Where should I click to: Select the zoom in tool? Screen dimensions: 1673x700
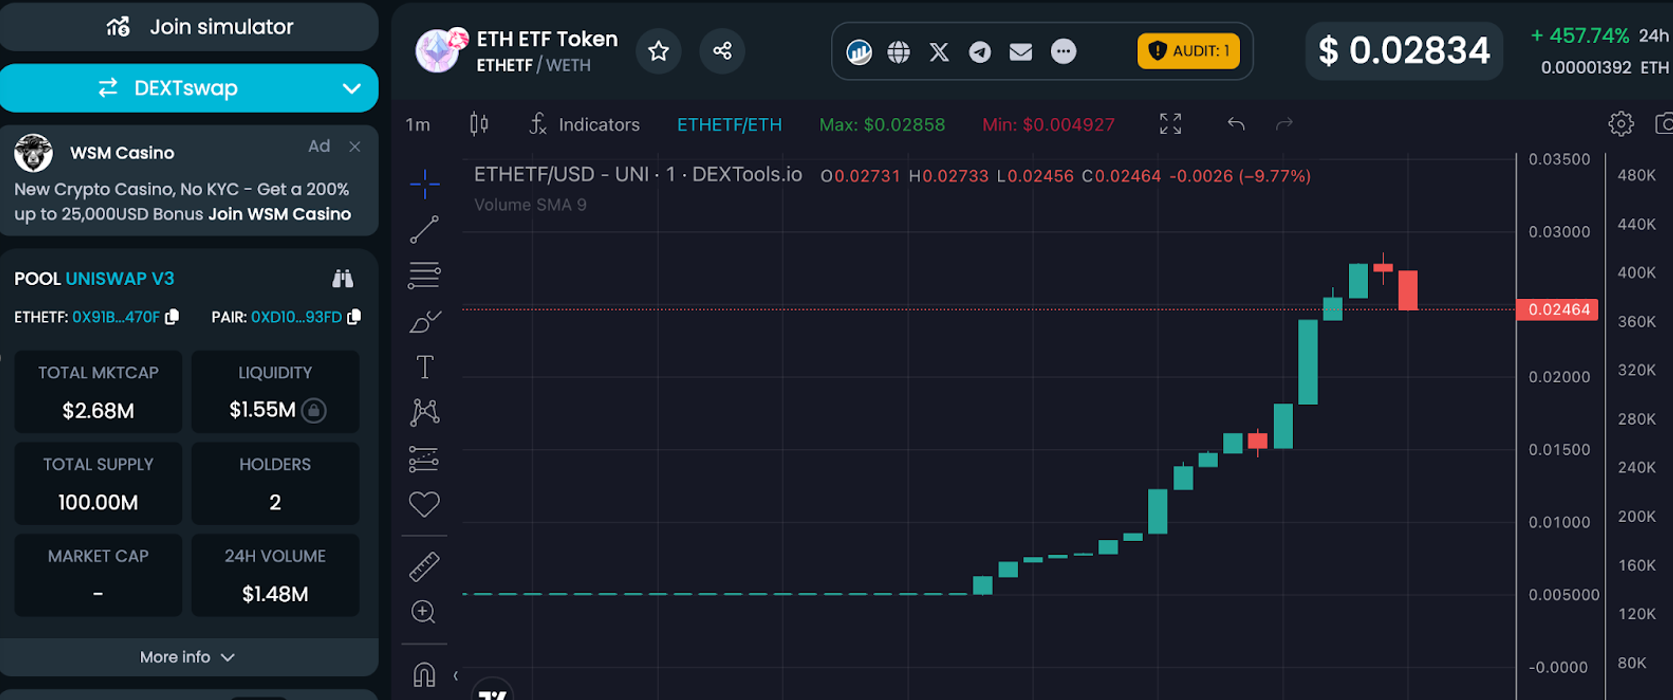point(424,612)
